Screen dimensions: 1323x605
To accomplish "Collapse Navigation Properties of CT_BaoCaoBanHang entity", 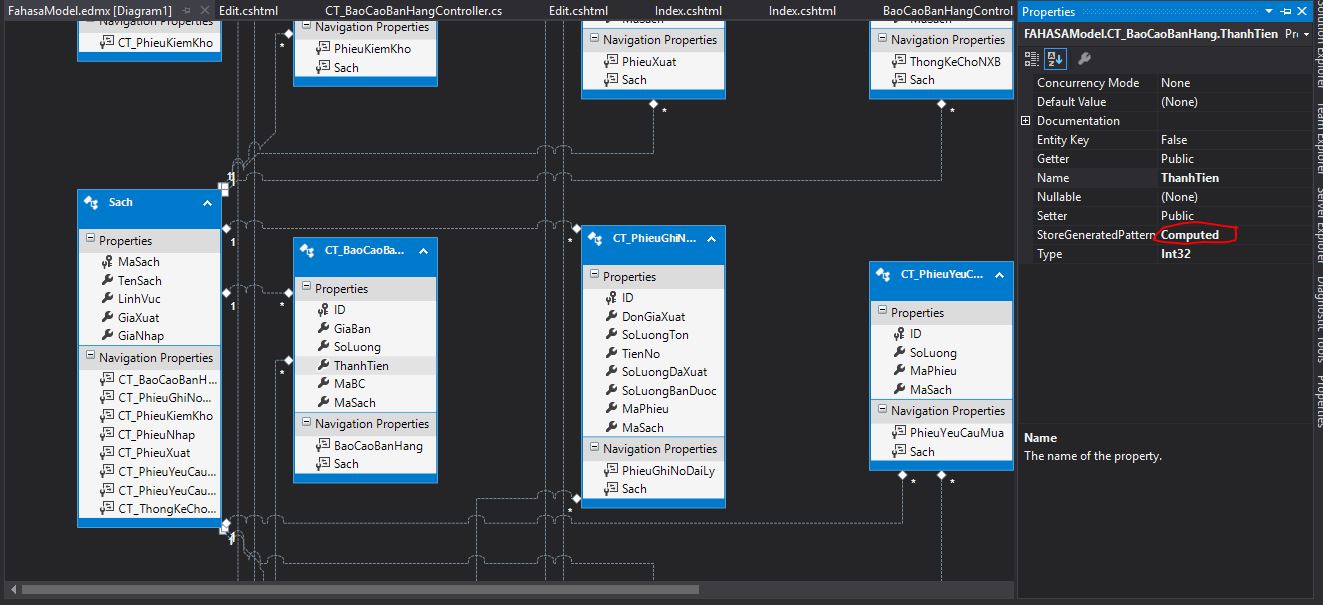I will (306, 424).
